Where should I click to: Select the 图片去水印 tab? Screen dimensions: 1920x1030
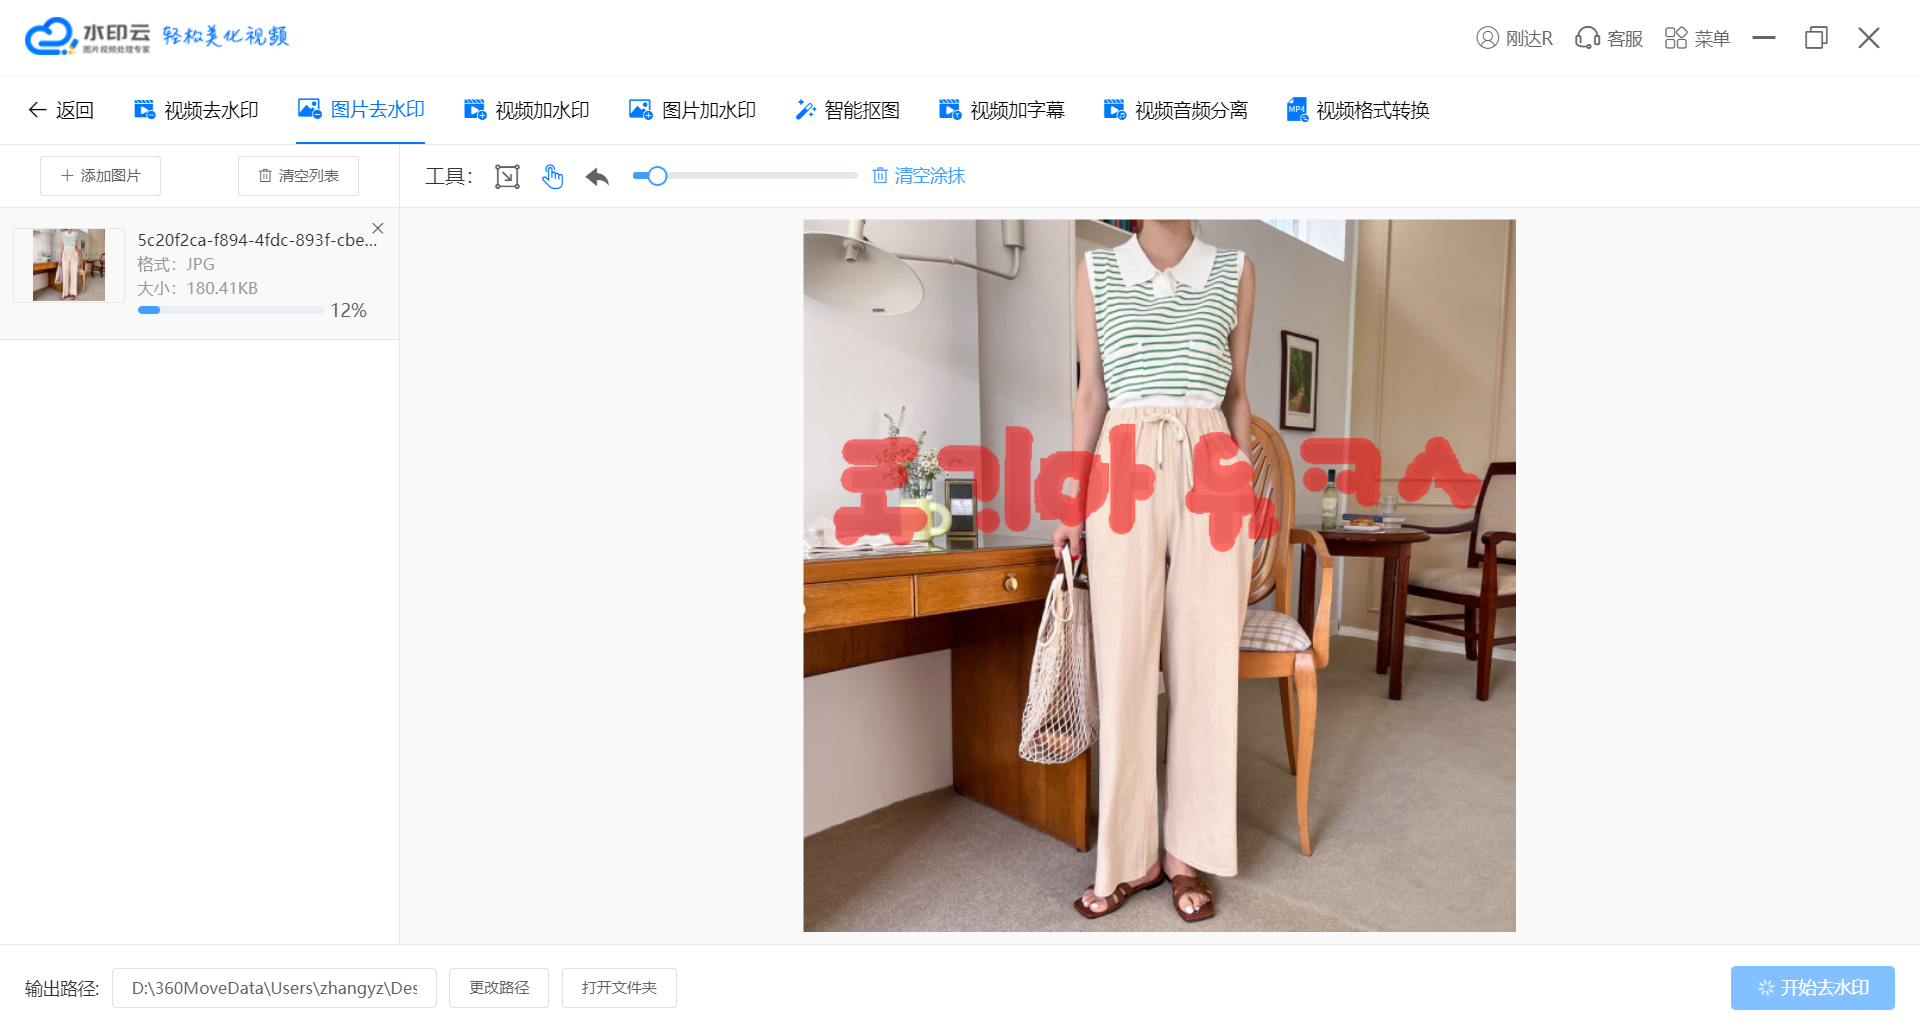[361, 109]
